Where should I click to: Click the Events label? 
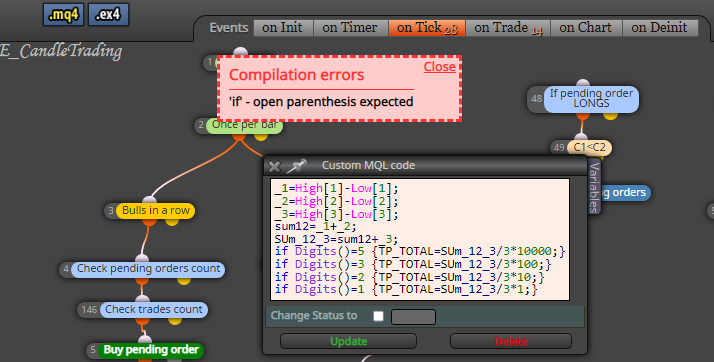tap(229, 28)
